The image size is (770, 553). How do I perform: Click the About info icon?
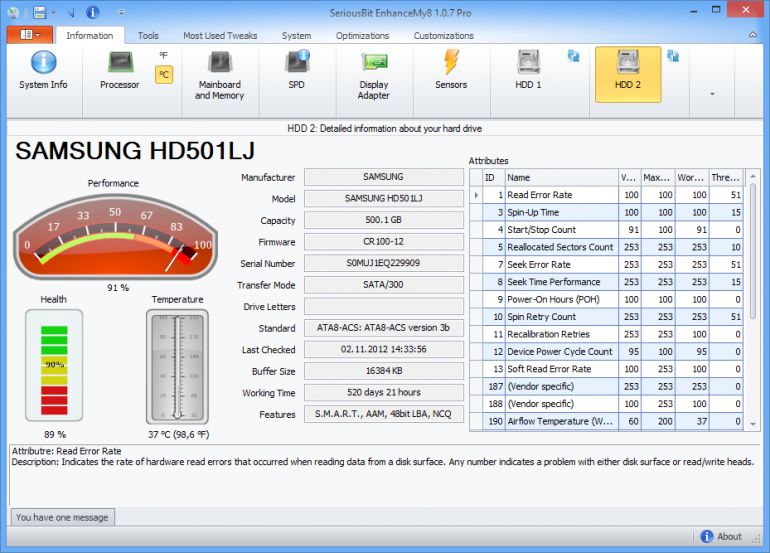coord(706,536)
